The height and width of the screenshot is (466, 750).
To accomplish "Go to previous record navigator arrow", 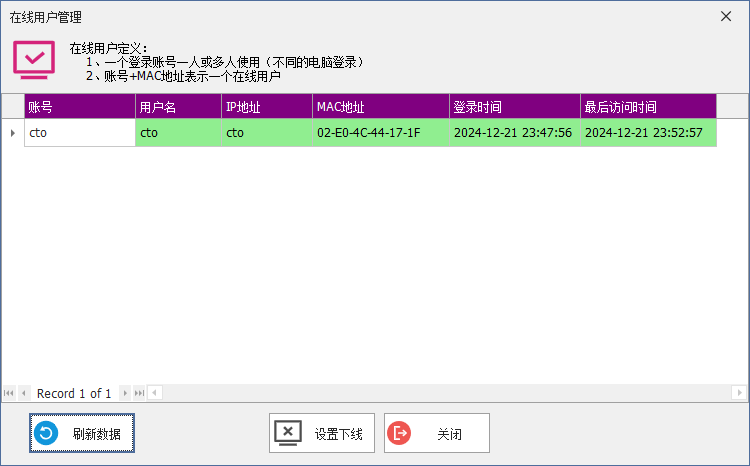I will click(x=23, y=393).
